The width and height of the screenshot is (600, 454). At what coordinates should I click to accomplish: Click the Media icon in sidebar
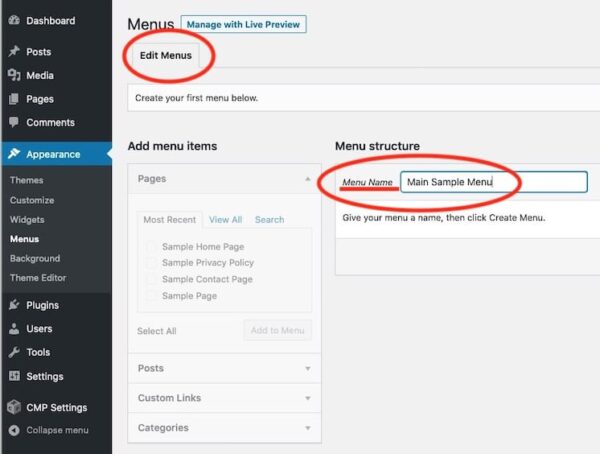click(14, 75)
